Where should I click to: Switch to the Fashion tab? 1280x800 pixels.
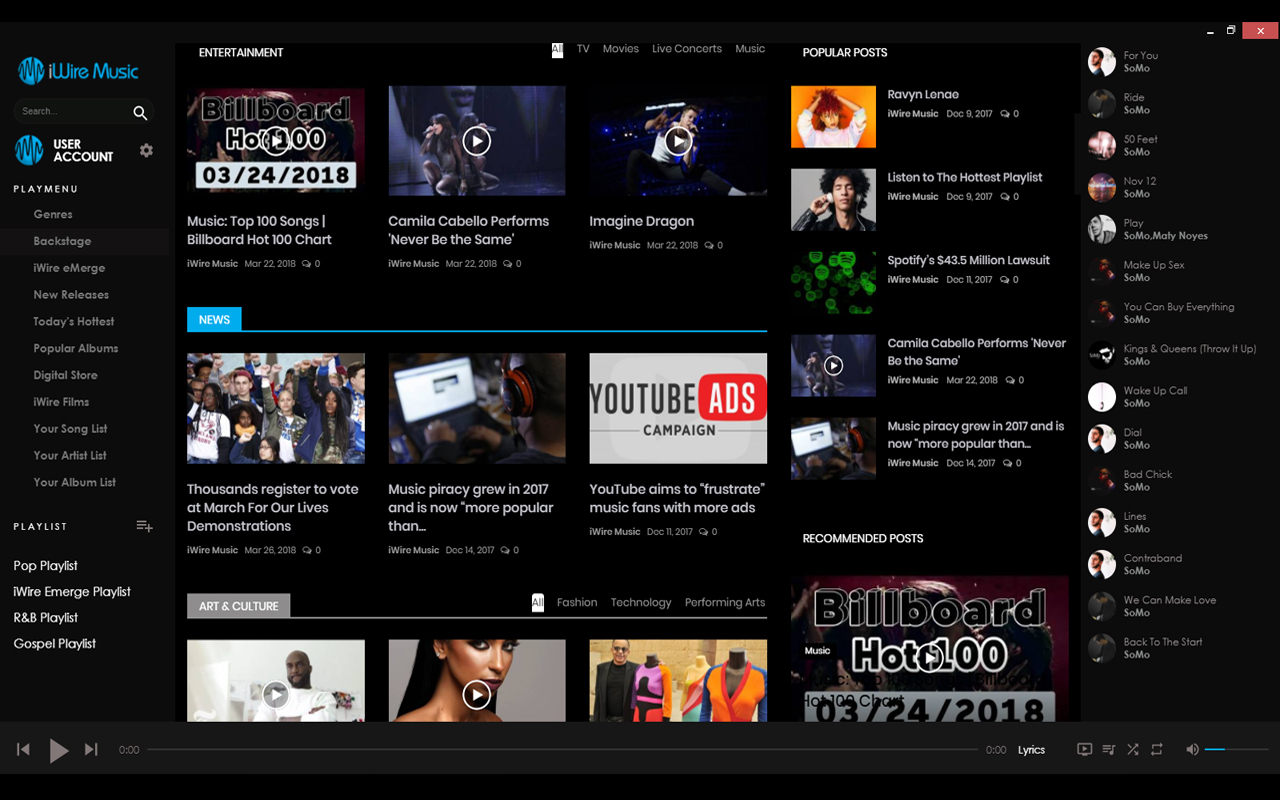[x=577, y=603]
